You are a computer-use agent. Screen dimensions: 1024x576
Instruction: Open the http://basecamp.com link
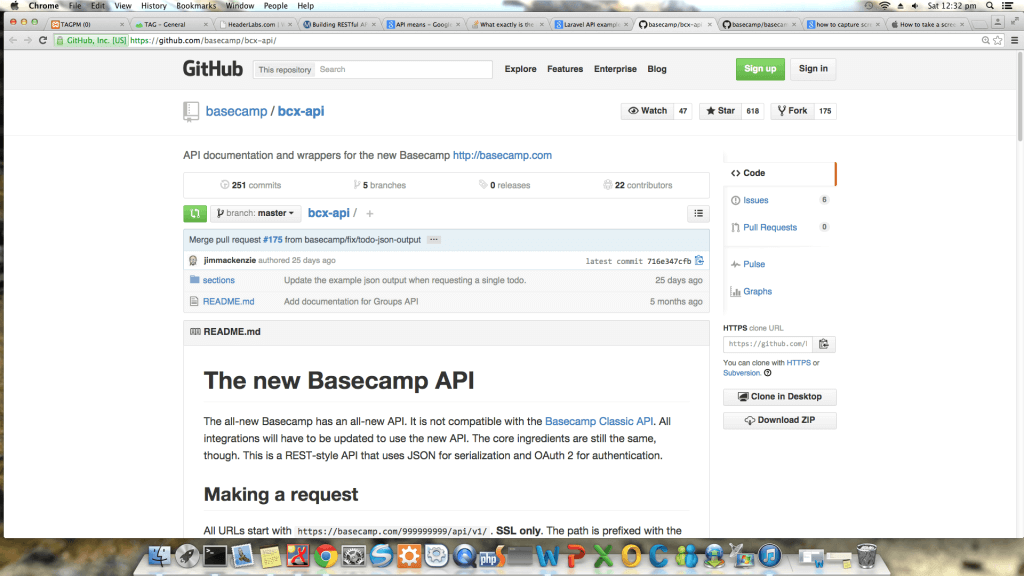502,155
